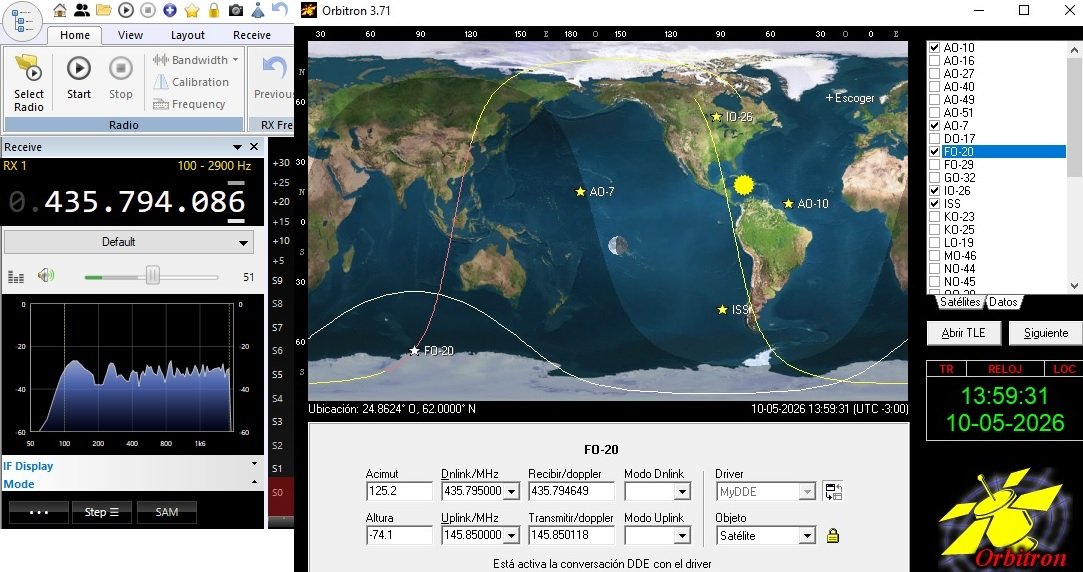Click the Siguiente button
The width and height of the screenshot is (1083, 572).
(1046, 333)
